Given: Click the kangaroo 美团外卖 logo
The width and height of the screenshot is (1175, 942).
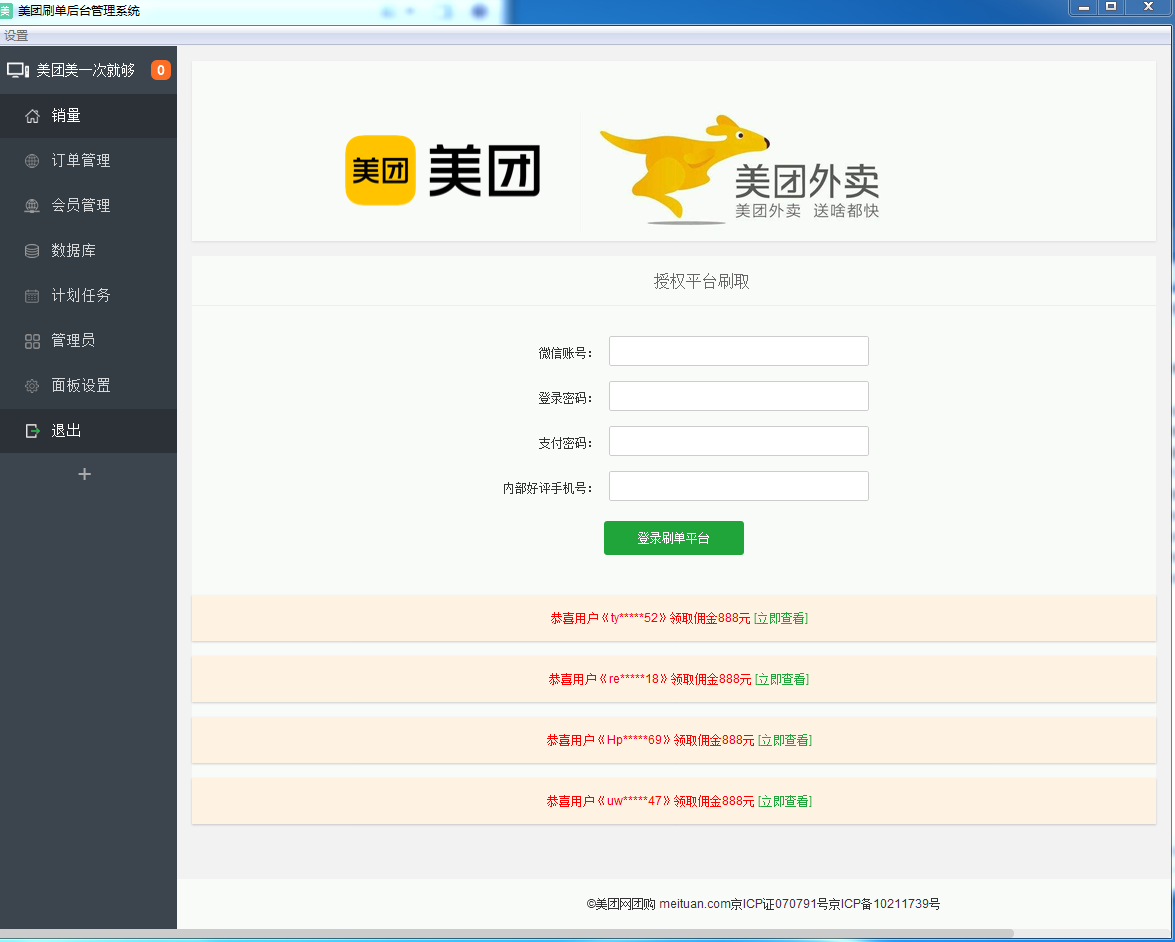Looking at the screenshot, I should click(x=740, y=169).
